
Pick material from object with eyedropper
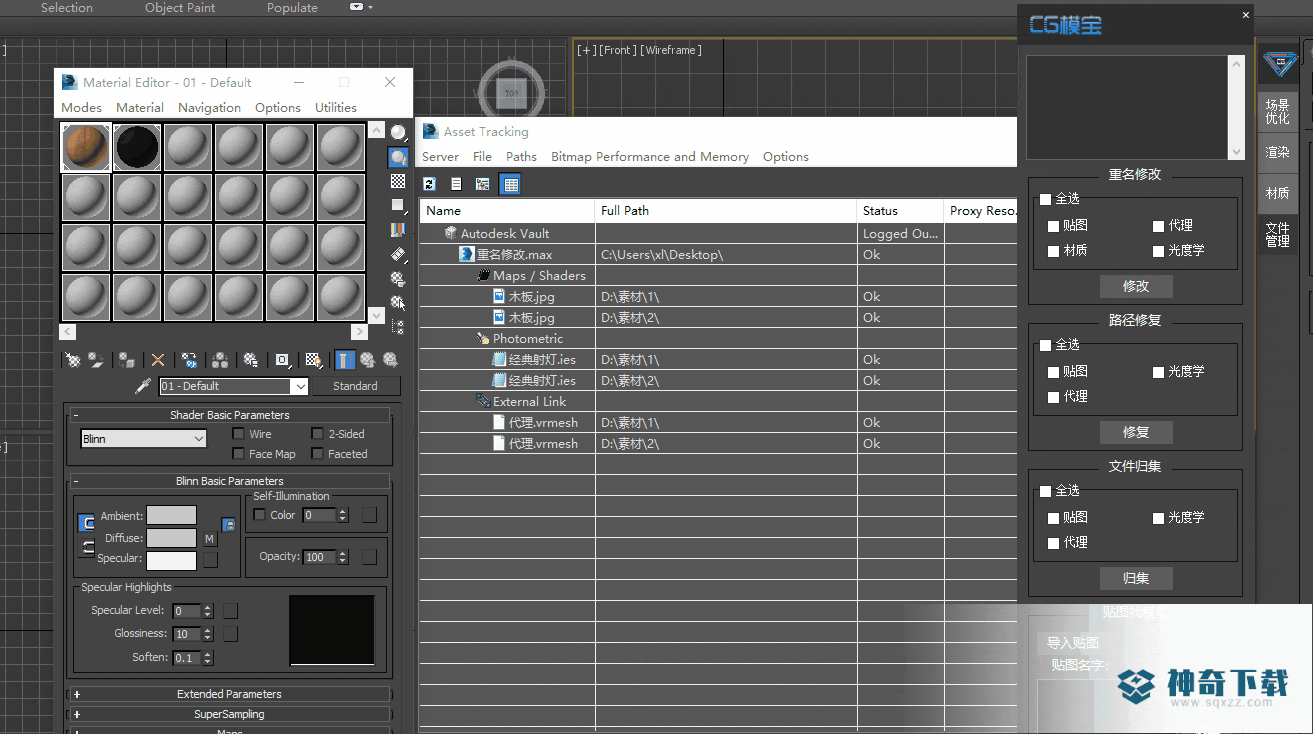(x=143, y=386)
